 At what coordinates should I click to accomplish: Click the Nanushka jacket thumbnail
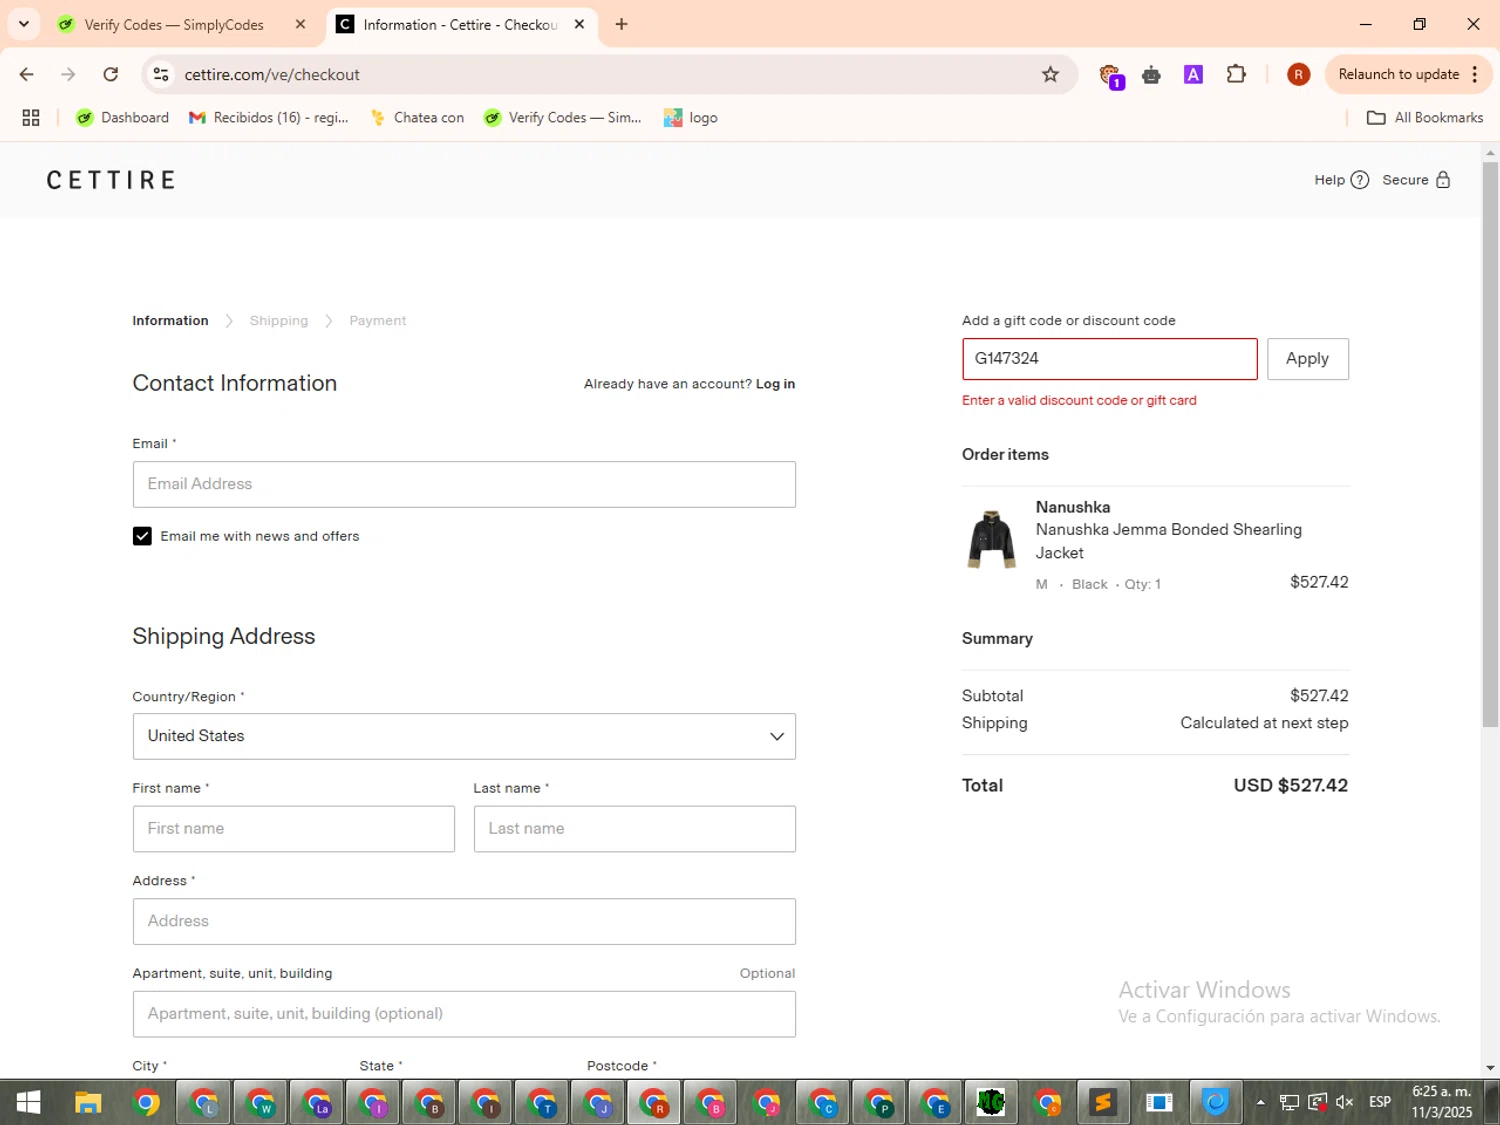(x=991, y=540)
